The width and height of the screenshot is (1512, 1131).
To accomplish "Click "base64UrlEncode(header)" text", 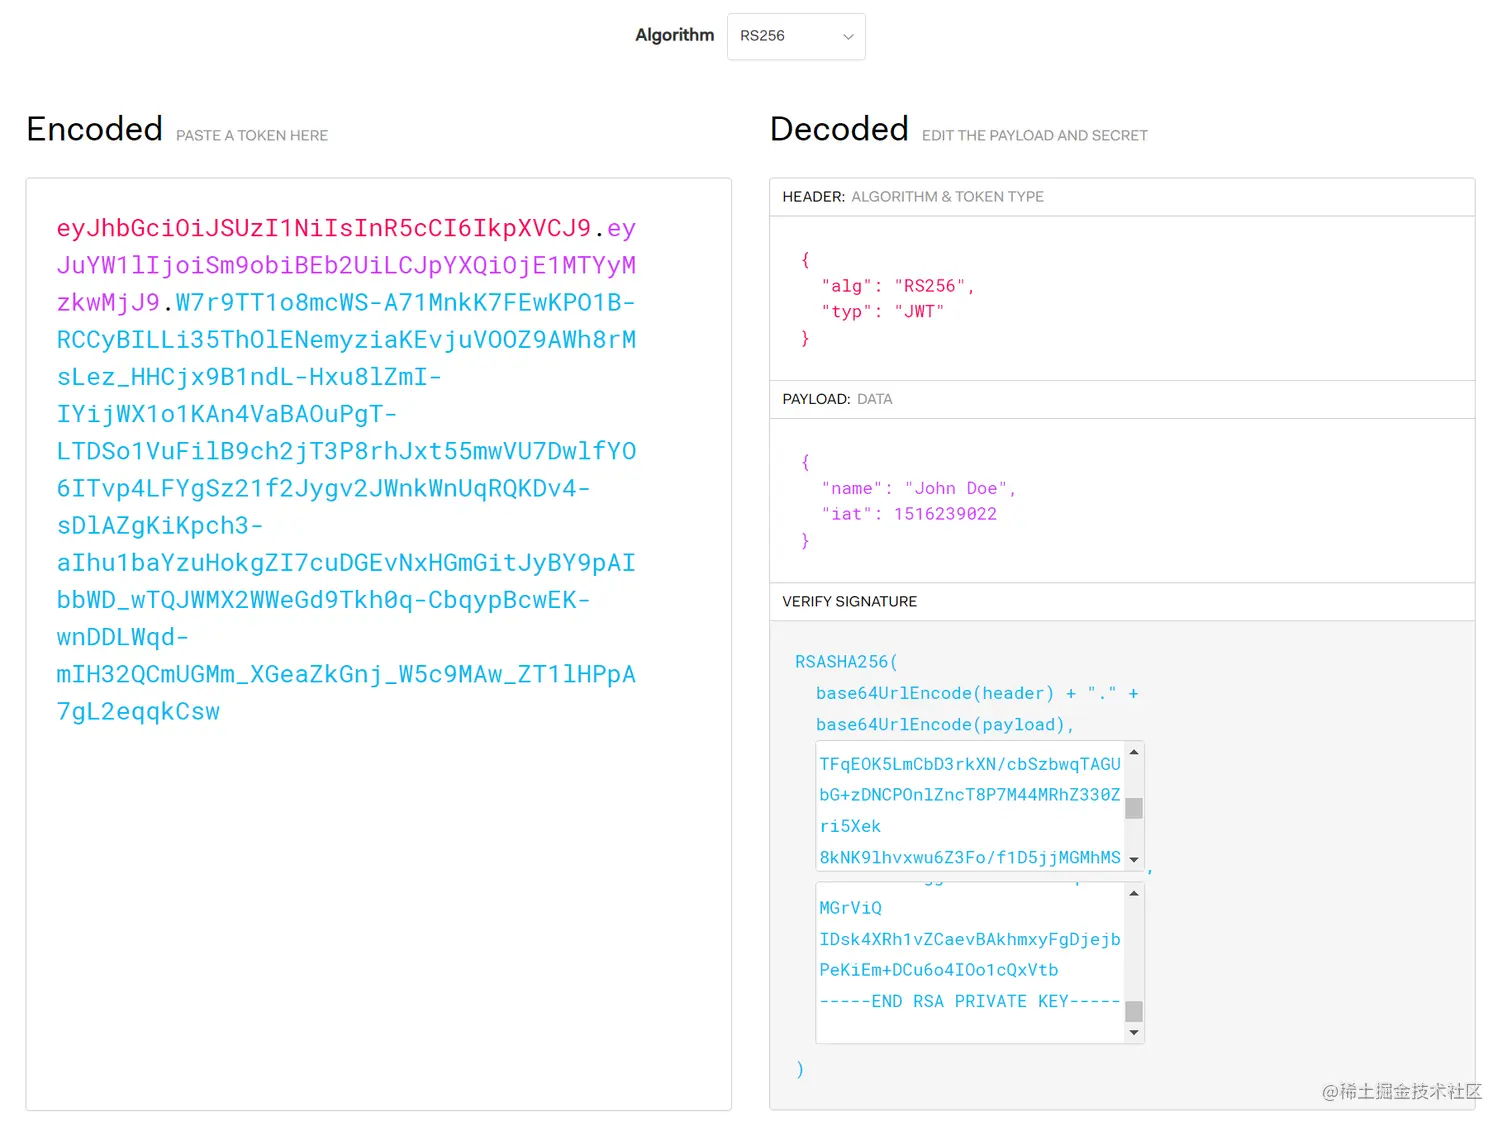I will click(935, 694).
